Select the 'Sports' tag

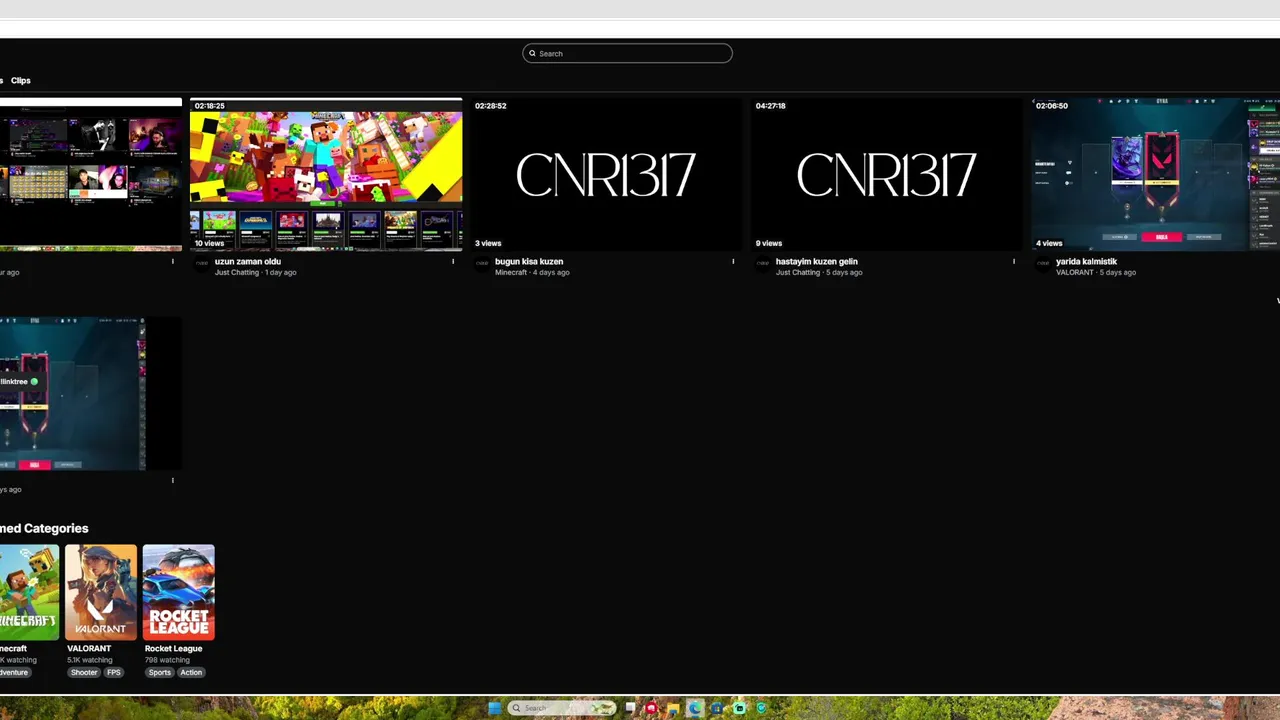point(160,672)
